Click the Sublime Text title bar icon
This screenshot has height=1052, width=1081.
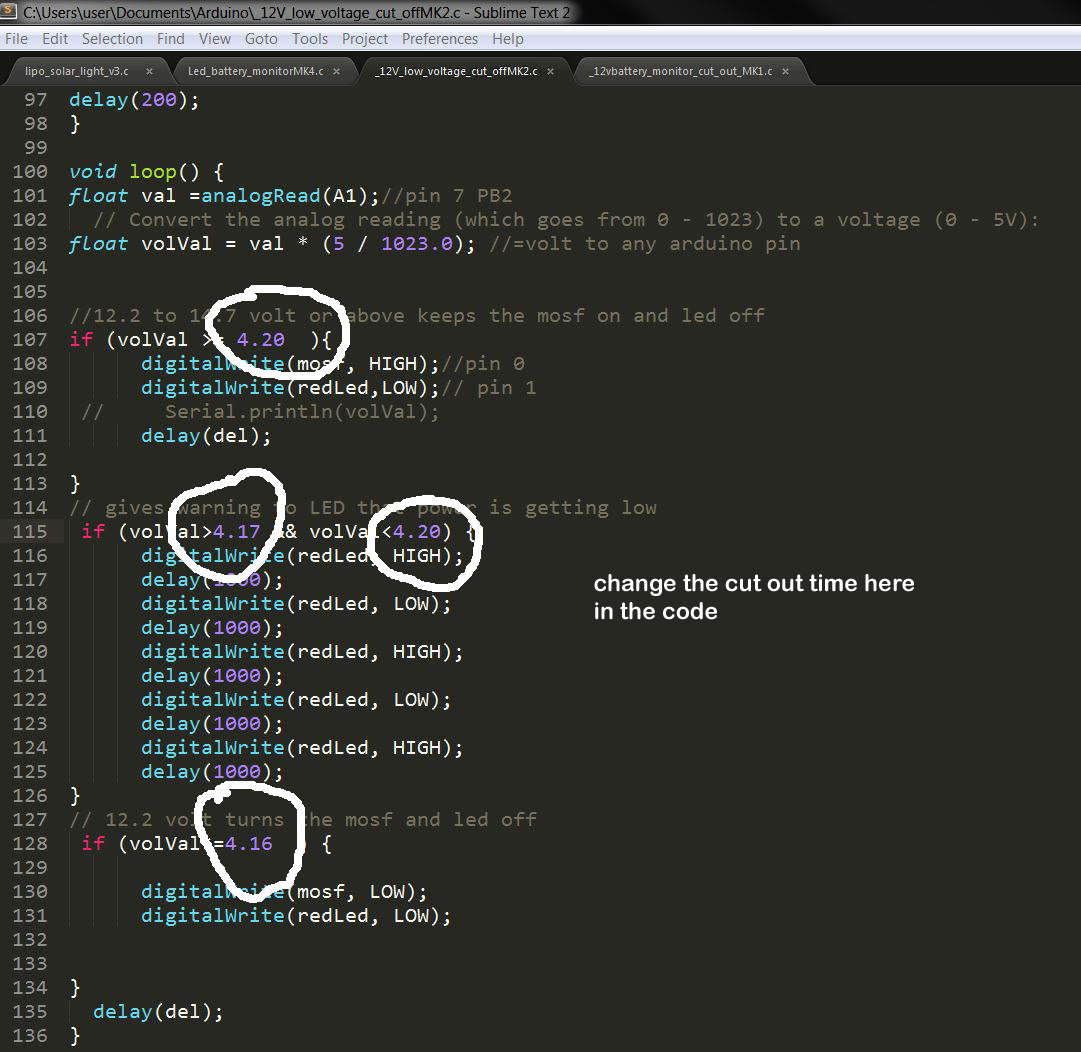coord(8,12)
